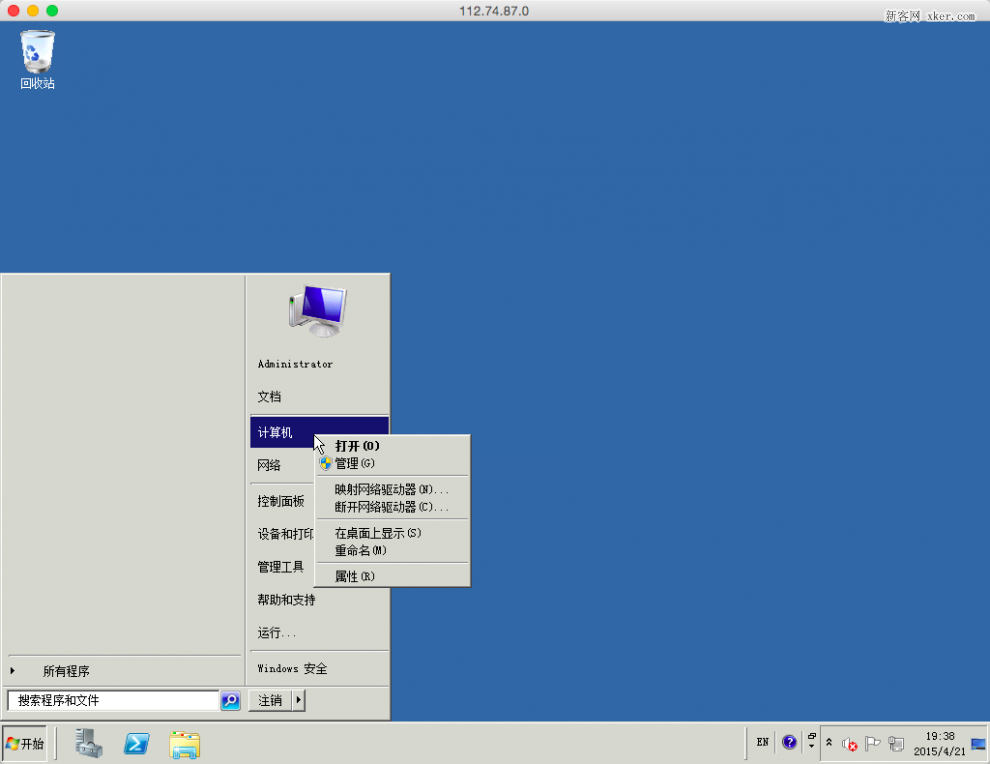Click the muted volume tray icon

[849, 744]
